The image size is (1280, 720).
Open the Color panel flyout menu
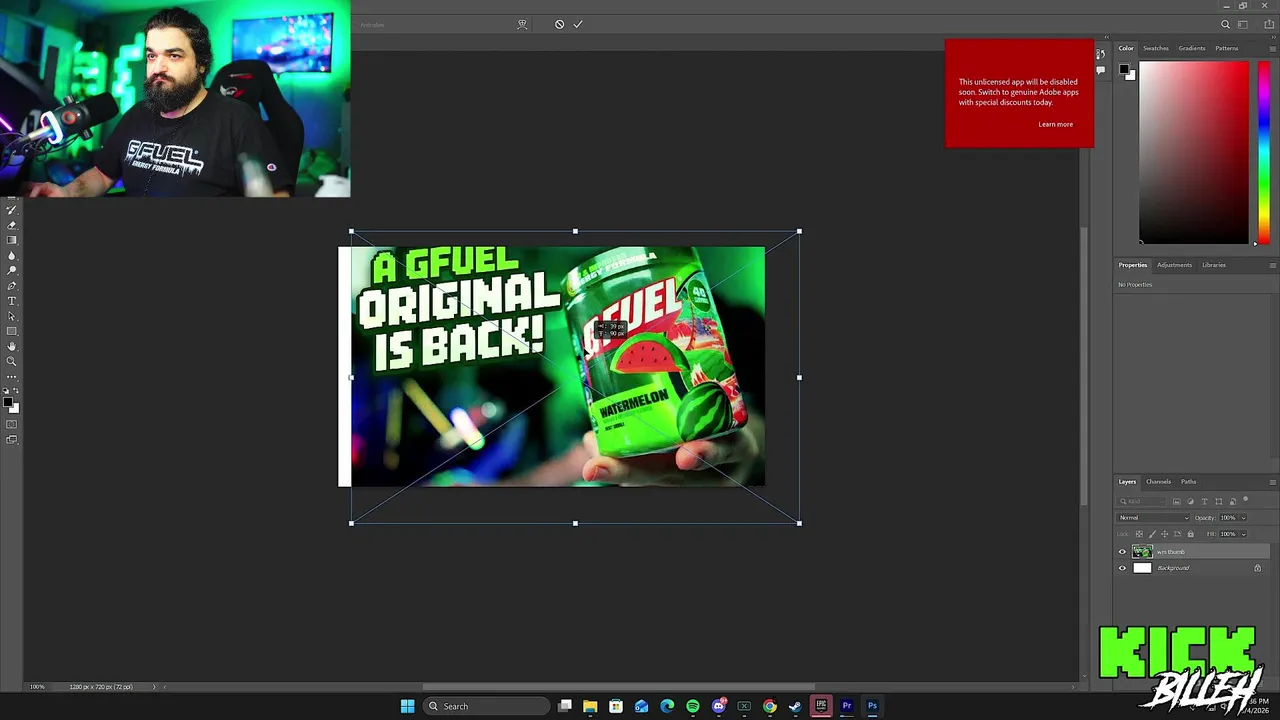(x=1272, y=48)
